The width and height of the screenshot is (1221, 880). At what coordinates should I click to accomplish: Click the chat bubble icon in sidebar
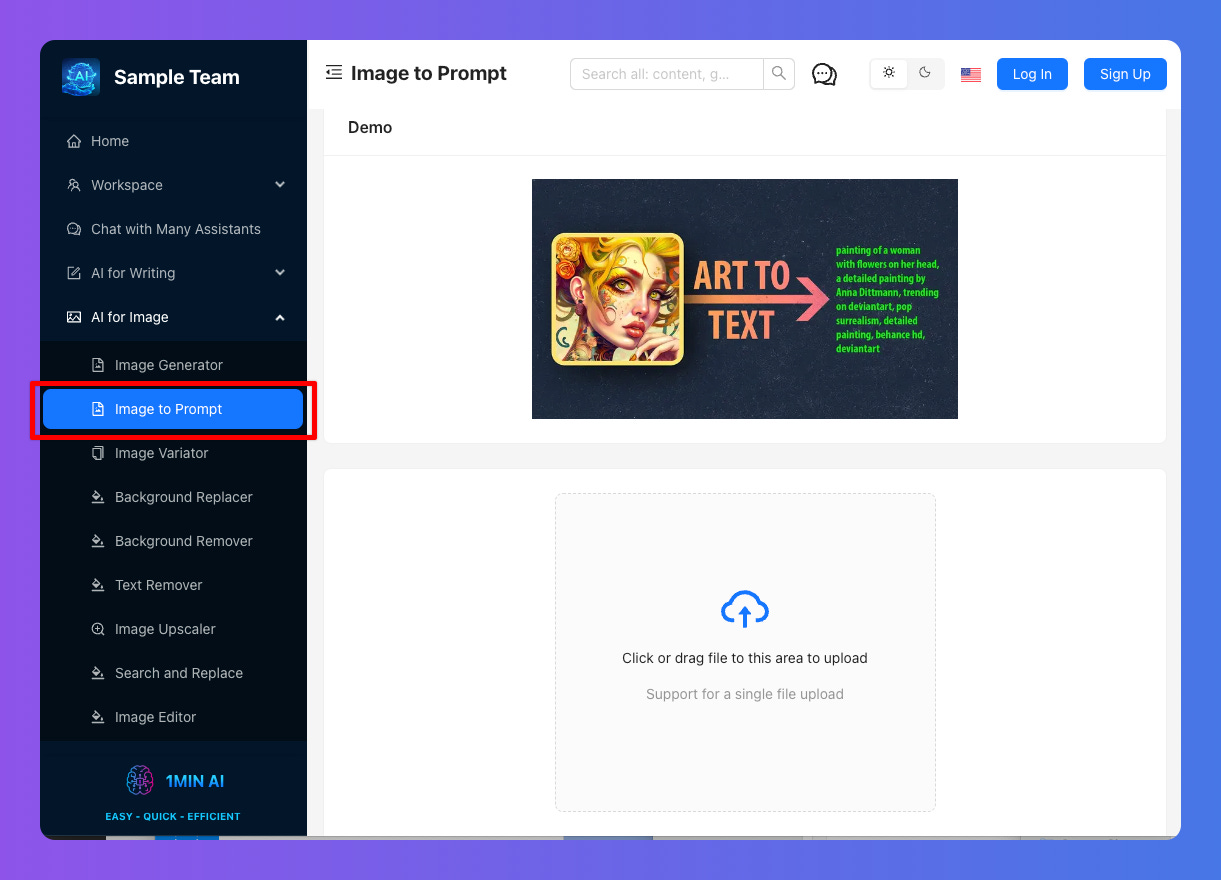(74, 229)
